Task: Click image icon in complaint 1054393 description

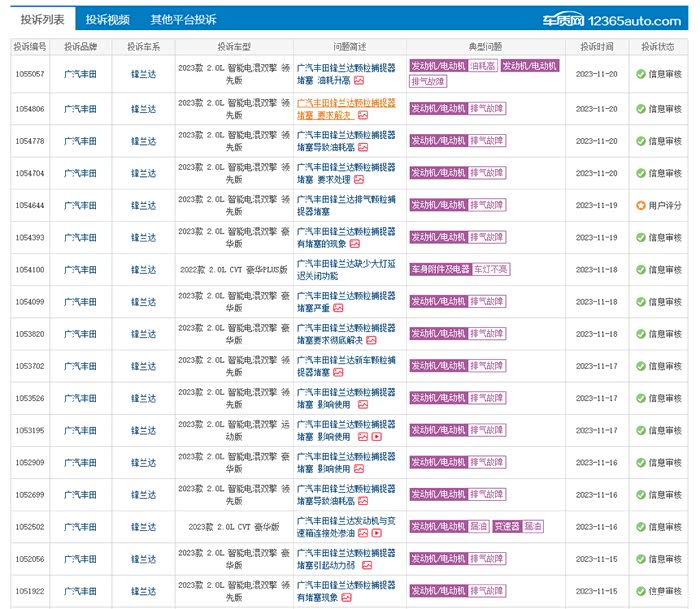Action: click(x=355, y=244)
